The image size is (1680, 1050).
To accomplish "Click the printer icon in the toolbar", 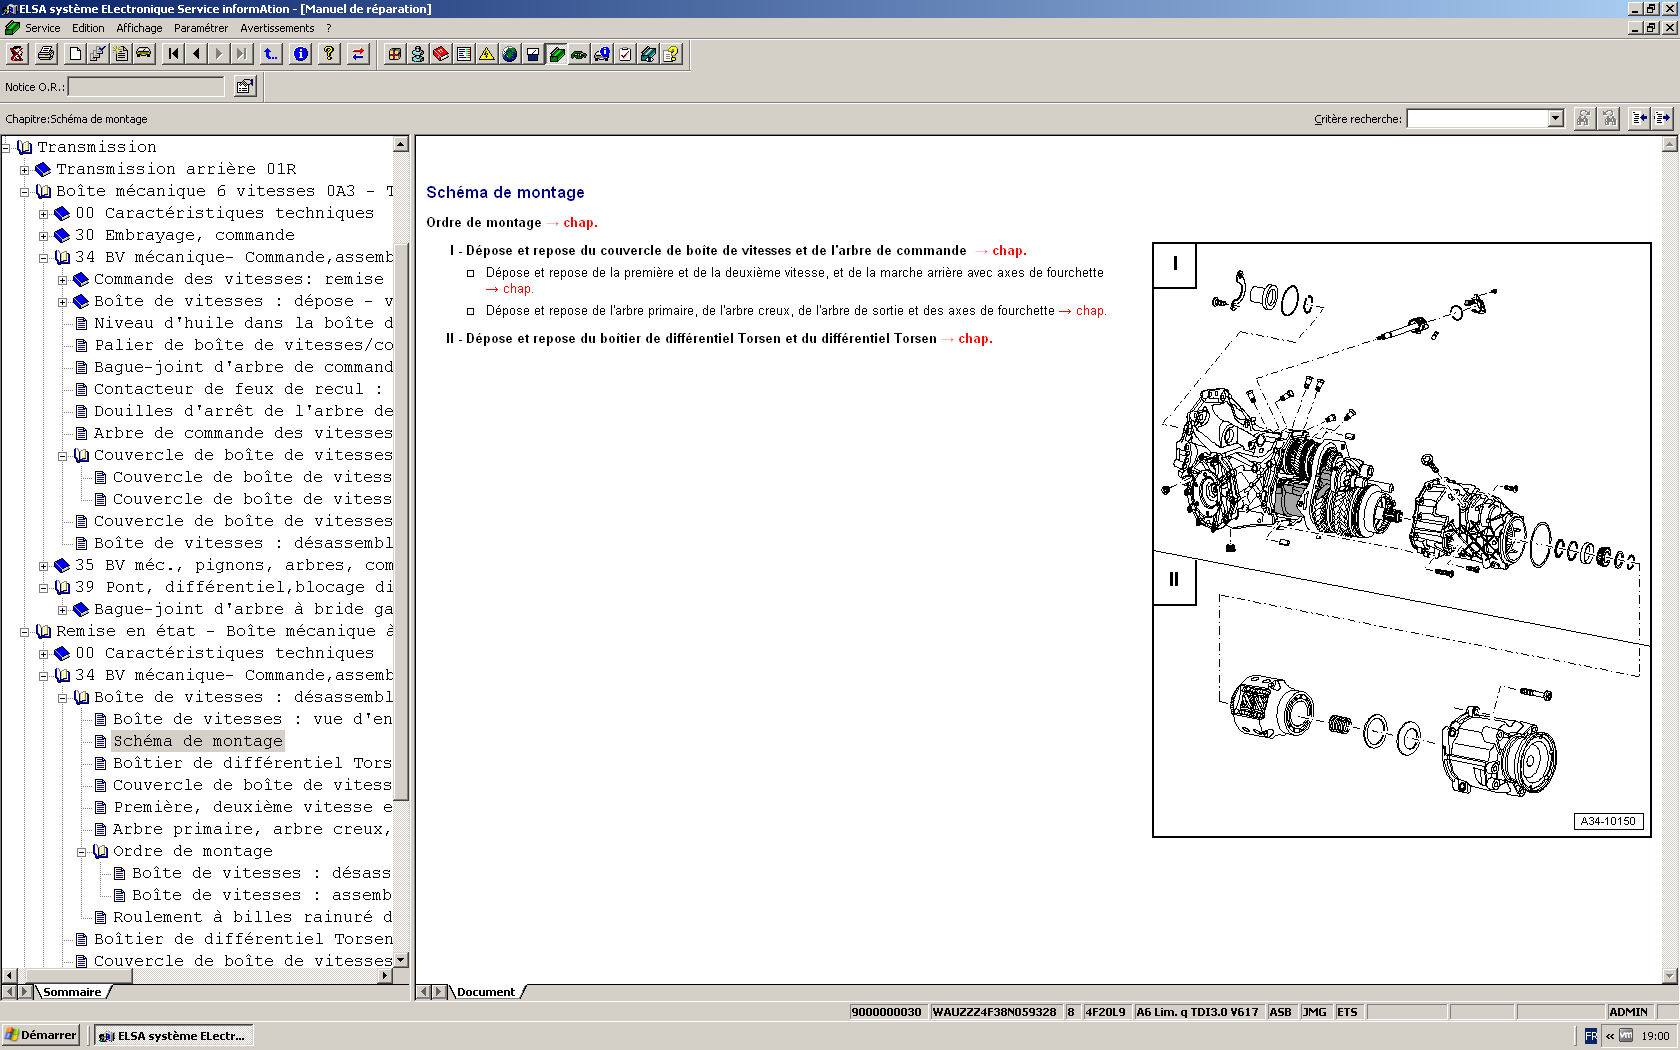I will tap(46, 54).
